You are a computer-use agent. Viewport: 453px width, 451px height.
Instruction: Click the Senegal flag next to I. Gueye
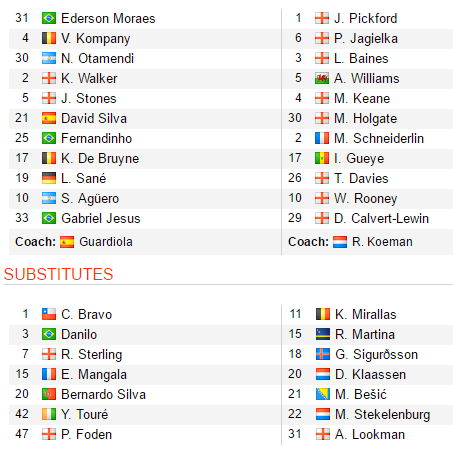322,158
